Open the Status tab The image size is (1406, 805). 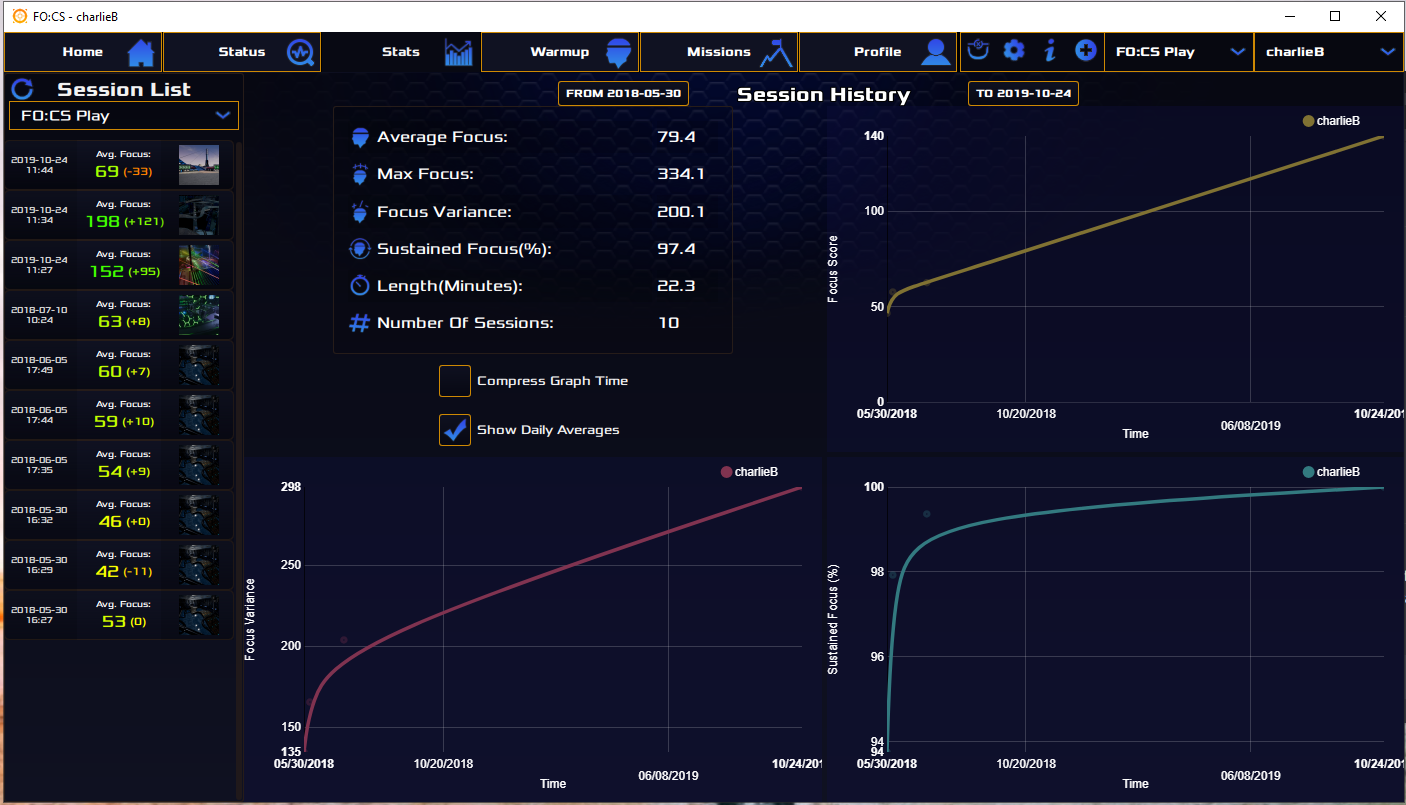click(x=242, y=52)
